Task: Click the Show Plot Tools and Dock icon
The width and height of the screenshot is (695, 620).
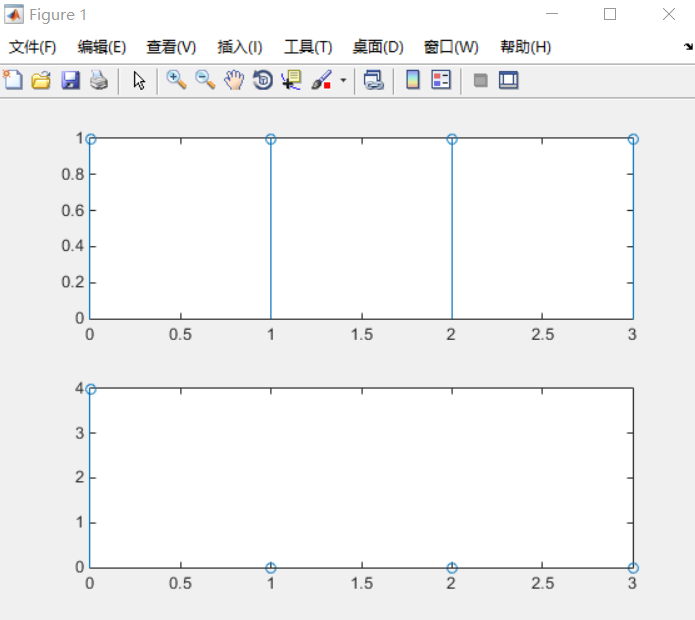Action: tap(508, 80)
